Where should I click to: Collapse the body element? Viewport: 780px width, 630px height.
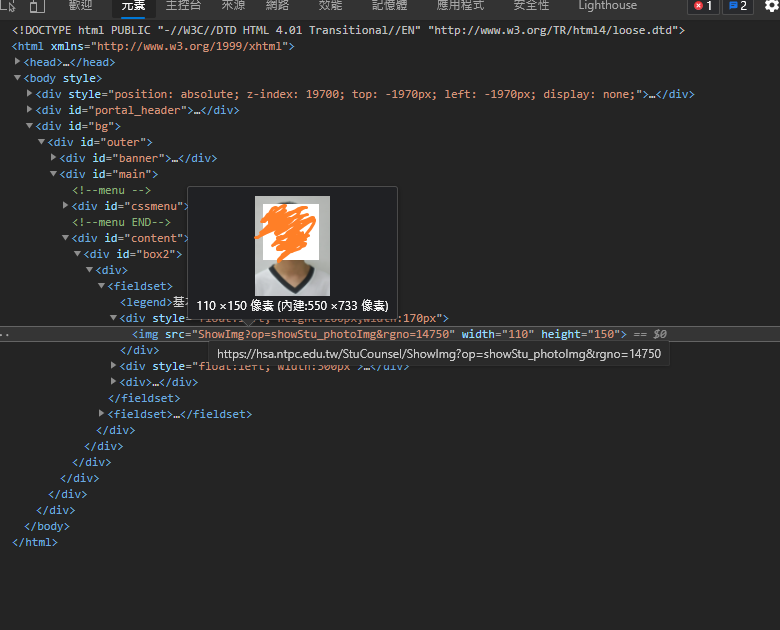click(x=17, y=78)
